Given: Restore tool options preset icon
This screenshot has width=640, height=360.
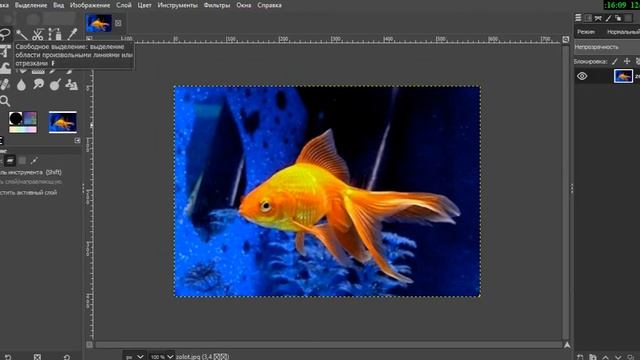Looking at the screenshot, I should (x=8, y=357).
